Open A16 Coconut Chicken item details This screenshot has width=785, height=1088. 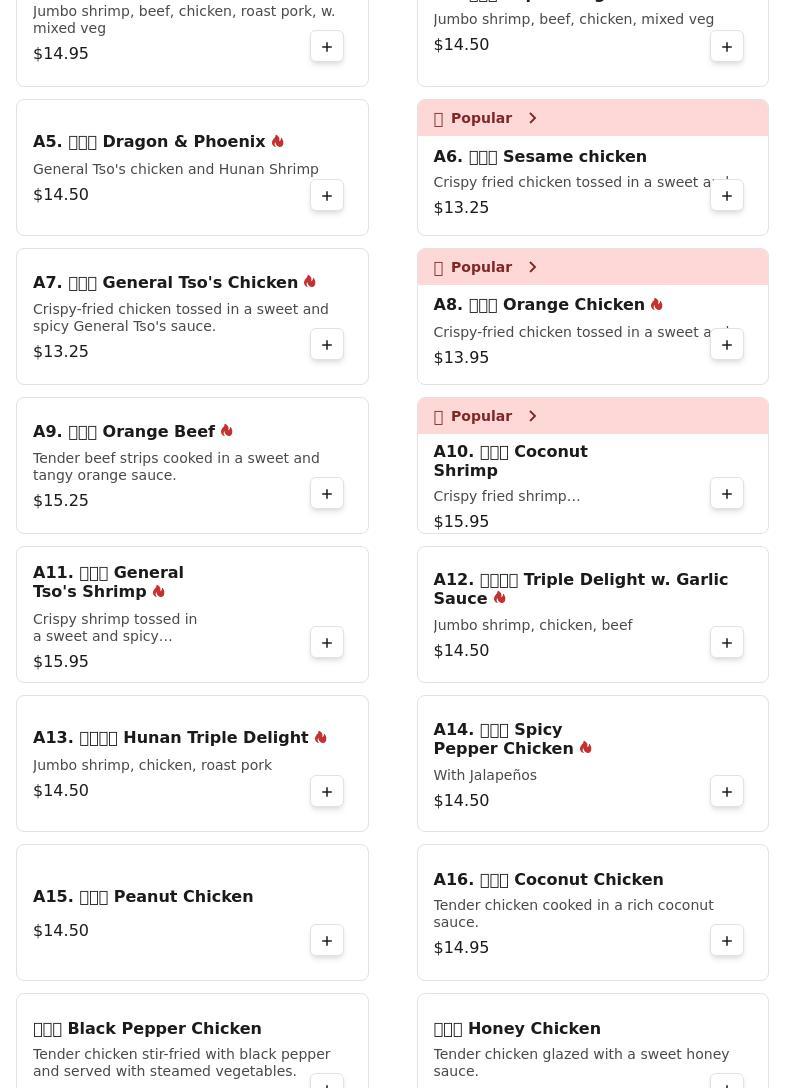[548, 880]
